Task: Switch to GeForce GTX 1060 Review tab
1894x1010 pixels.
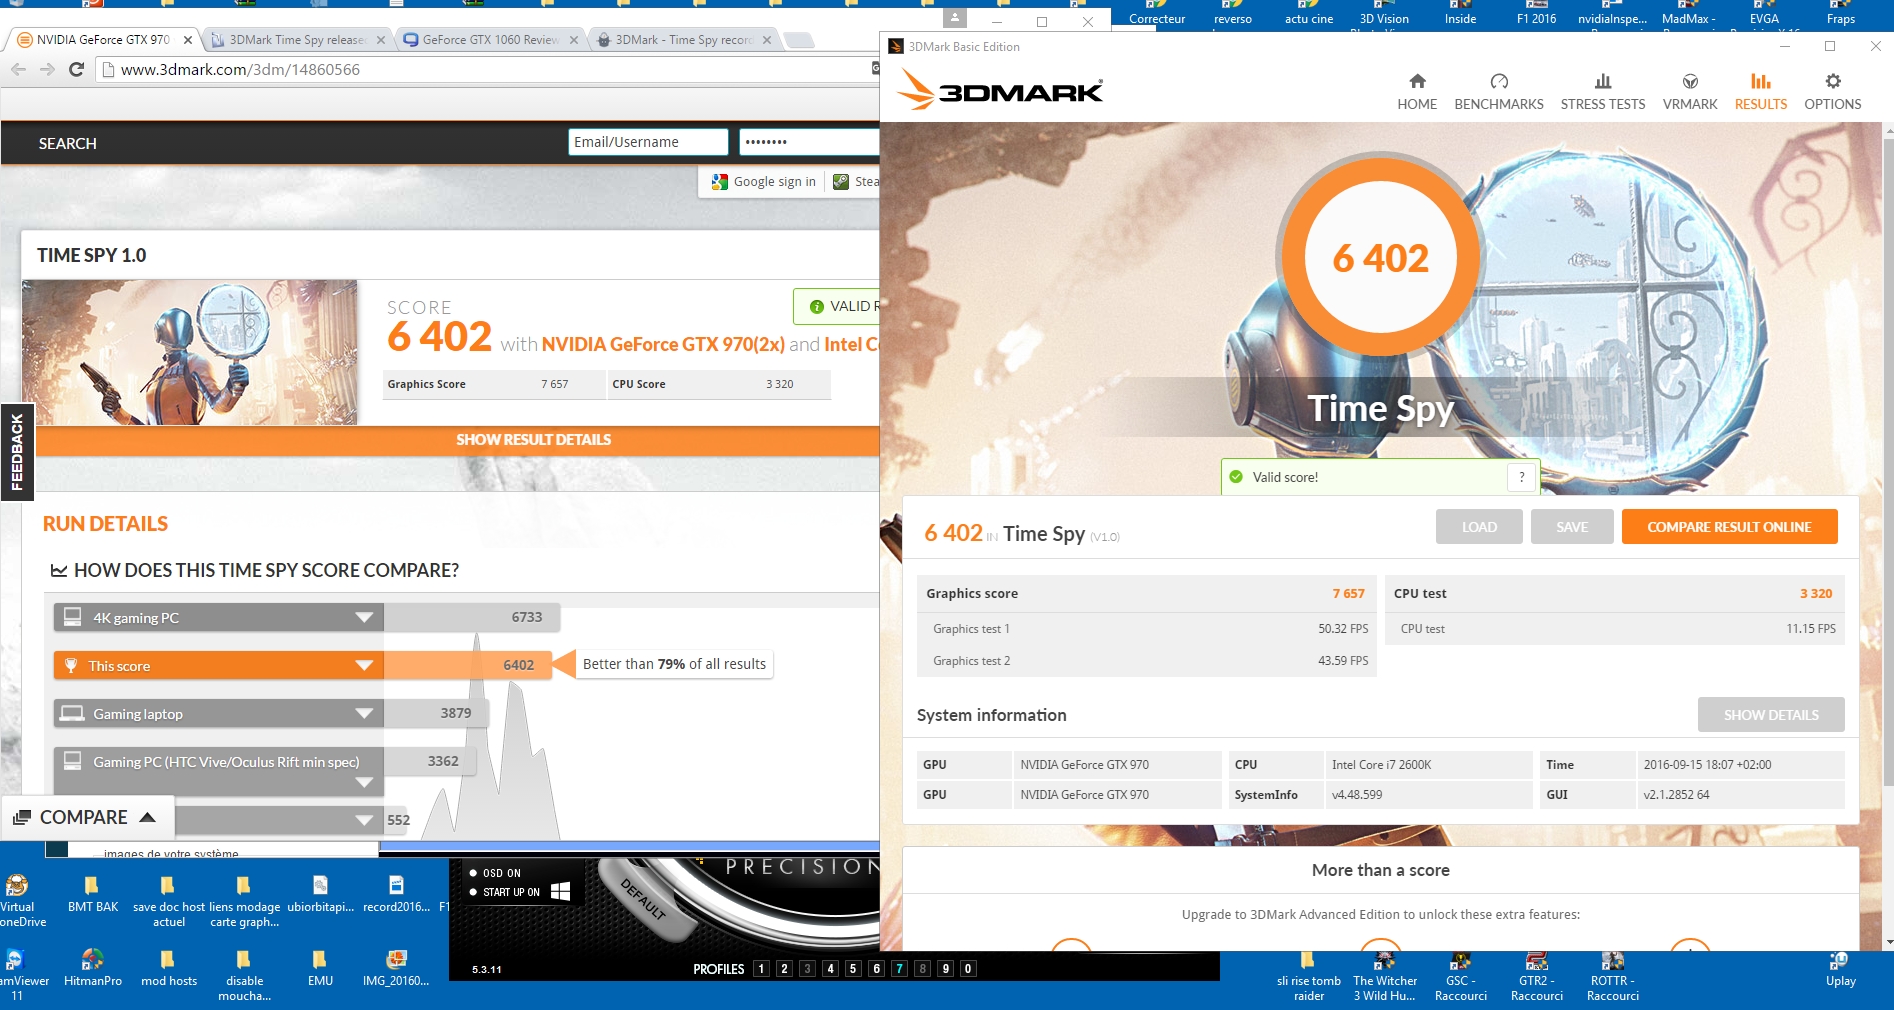Action: [x=489, y=40]
